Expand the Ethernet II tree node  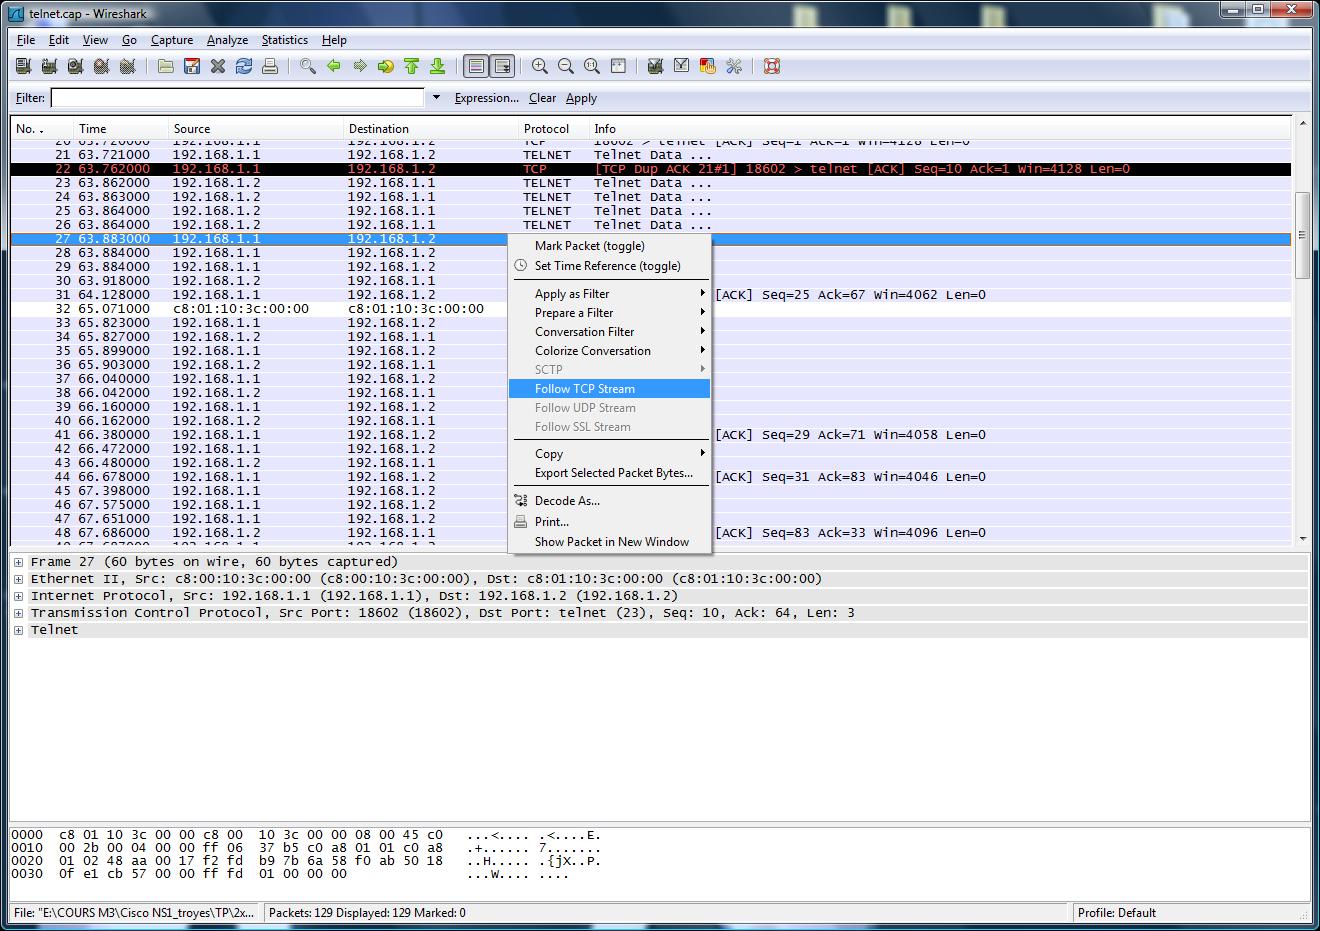(x=18, y=579)
